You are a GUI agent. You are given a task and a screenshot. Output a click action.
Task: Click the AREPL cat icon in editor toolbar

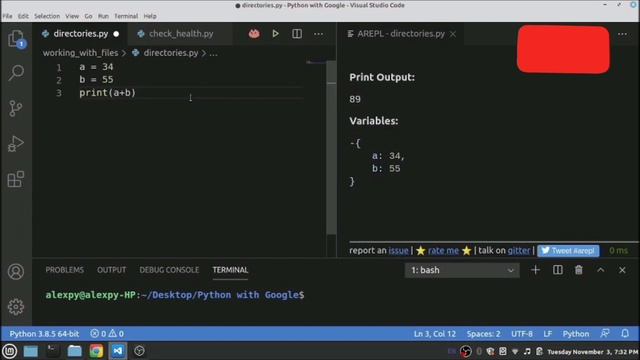pyautogui.click(x=254, y=33)
